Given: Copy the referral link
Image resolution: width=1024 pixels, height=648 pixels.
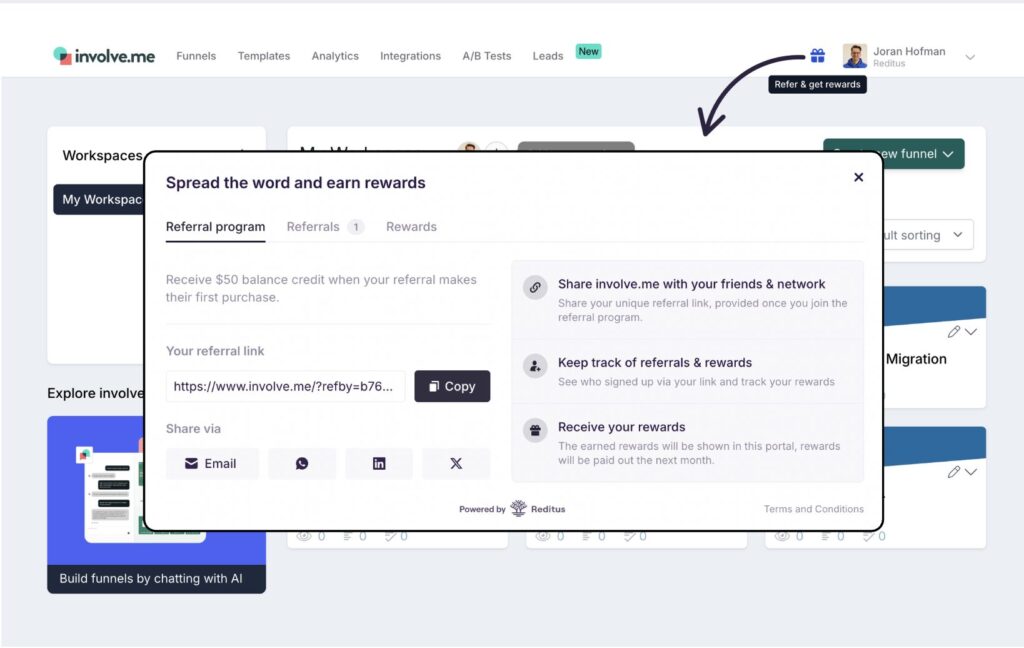Looking at the screenshot, I should point(452,386).
